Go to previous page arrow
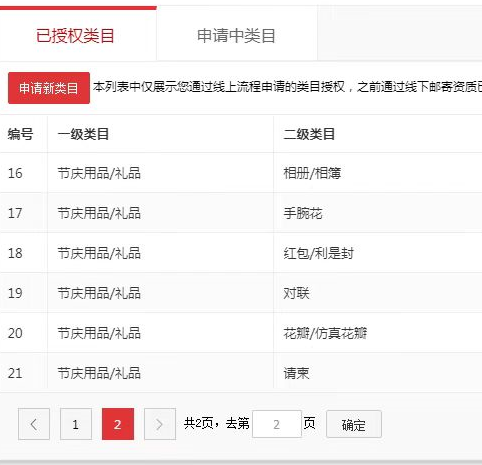This screenshot has height=465, width=482. coord(34,424)
